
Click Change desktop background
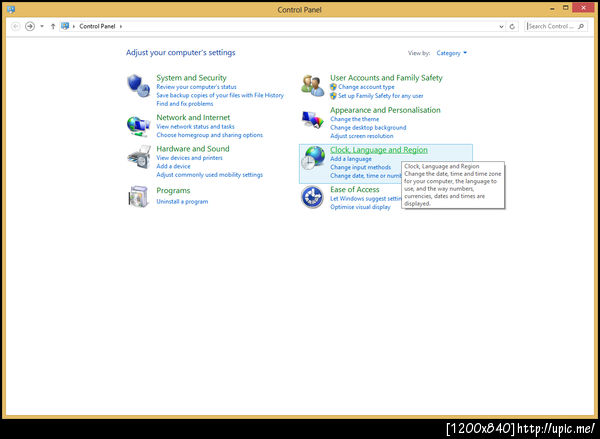pyautogui.click(x=368, y=127)
